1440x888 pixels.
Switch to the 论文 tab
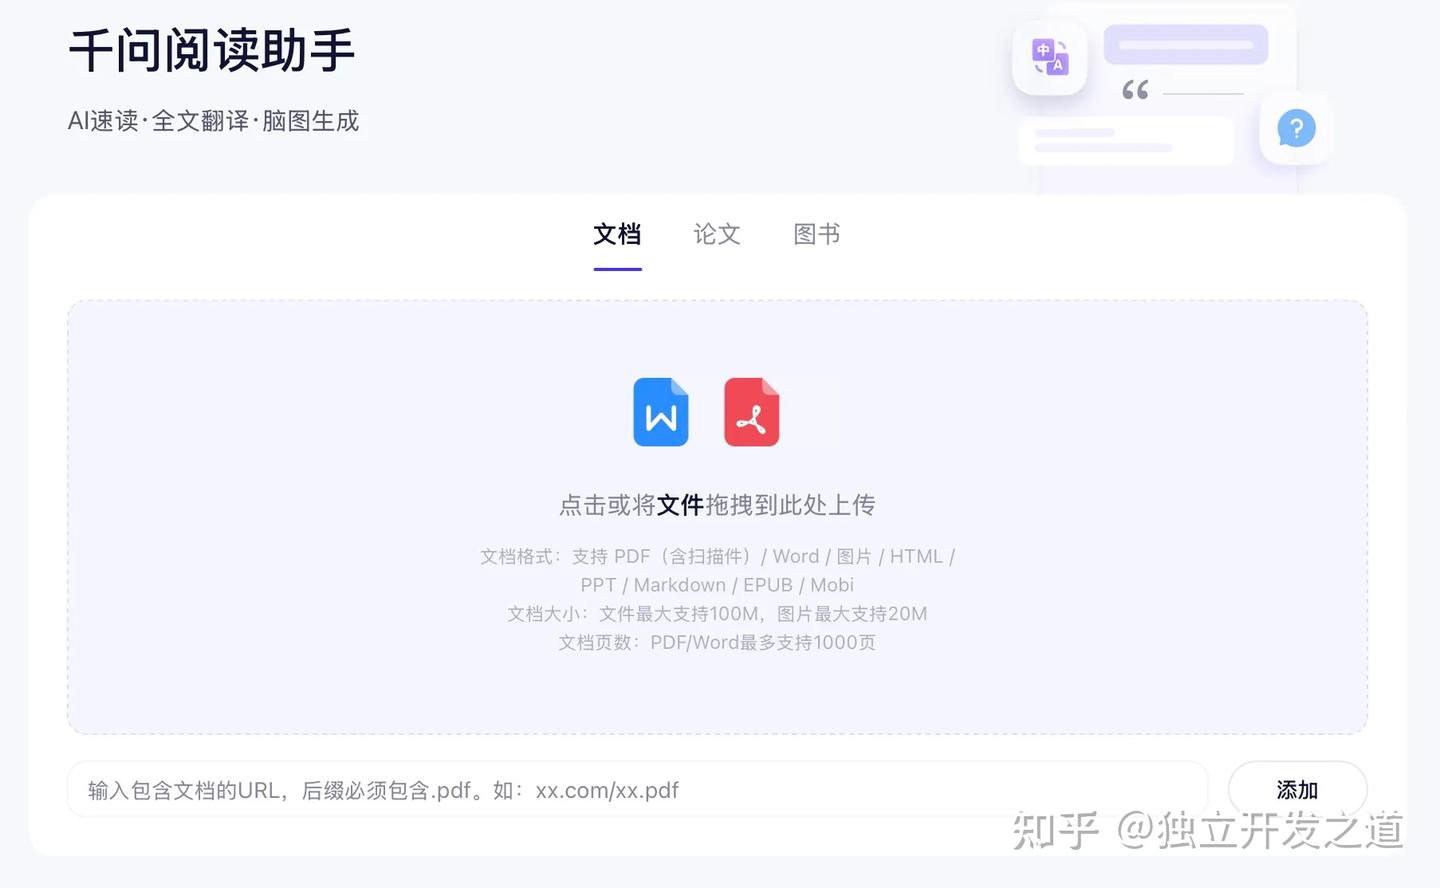pyautogui.click(x=717, y=235)
